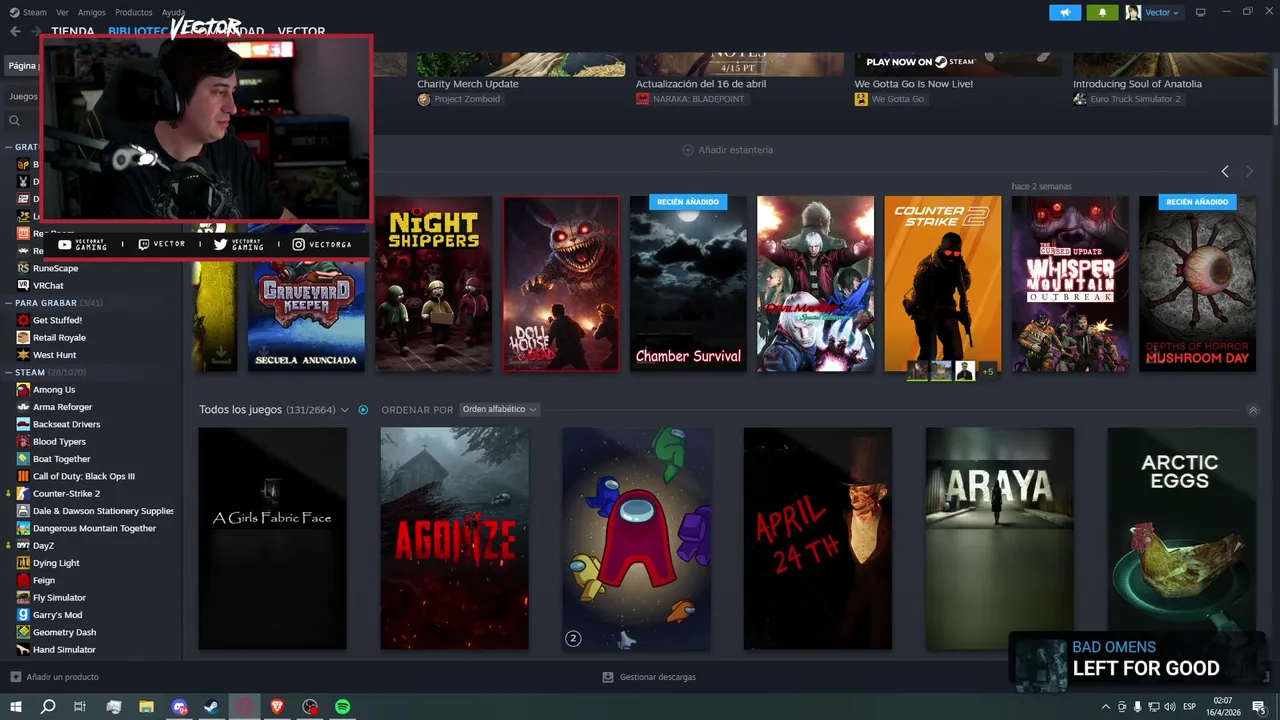Viewport: 1280px width, 720px height.
Task: Open the Arctic Eggs game cover
Action: click(x=1181, y=539)
